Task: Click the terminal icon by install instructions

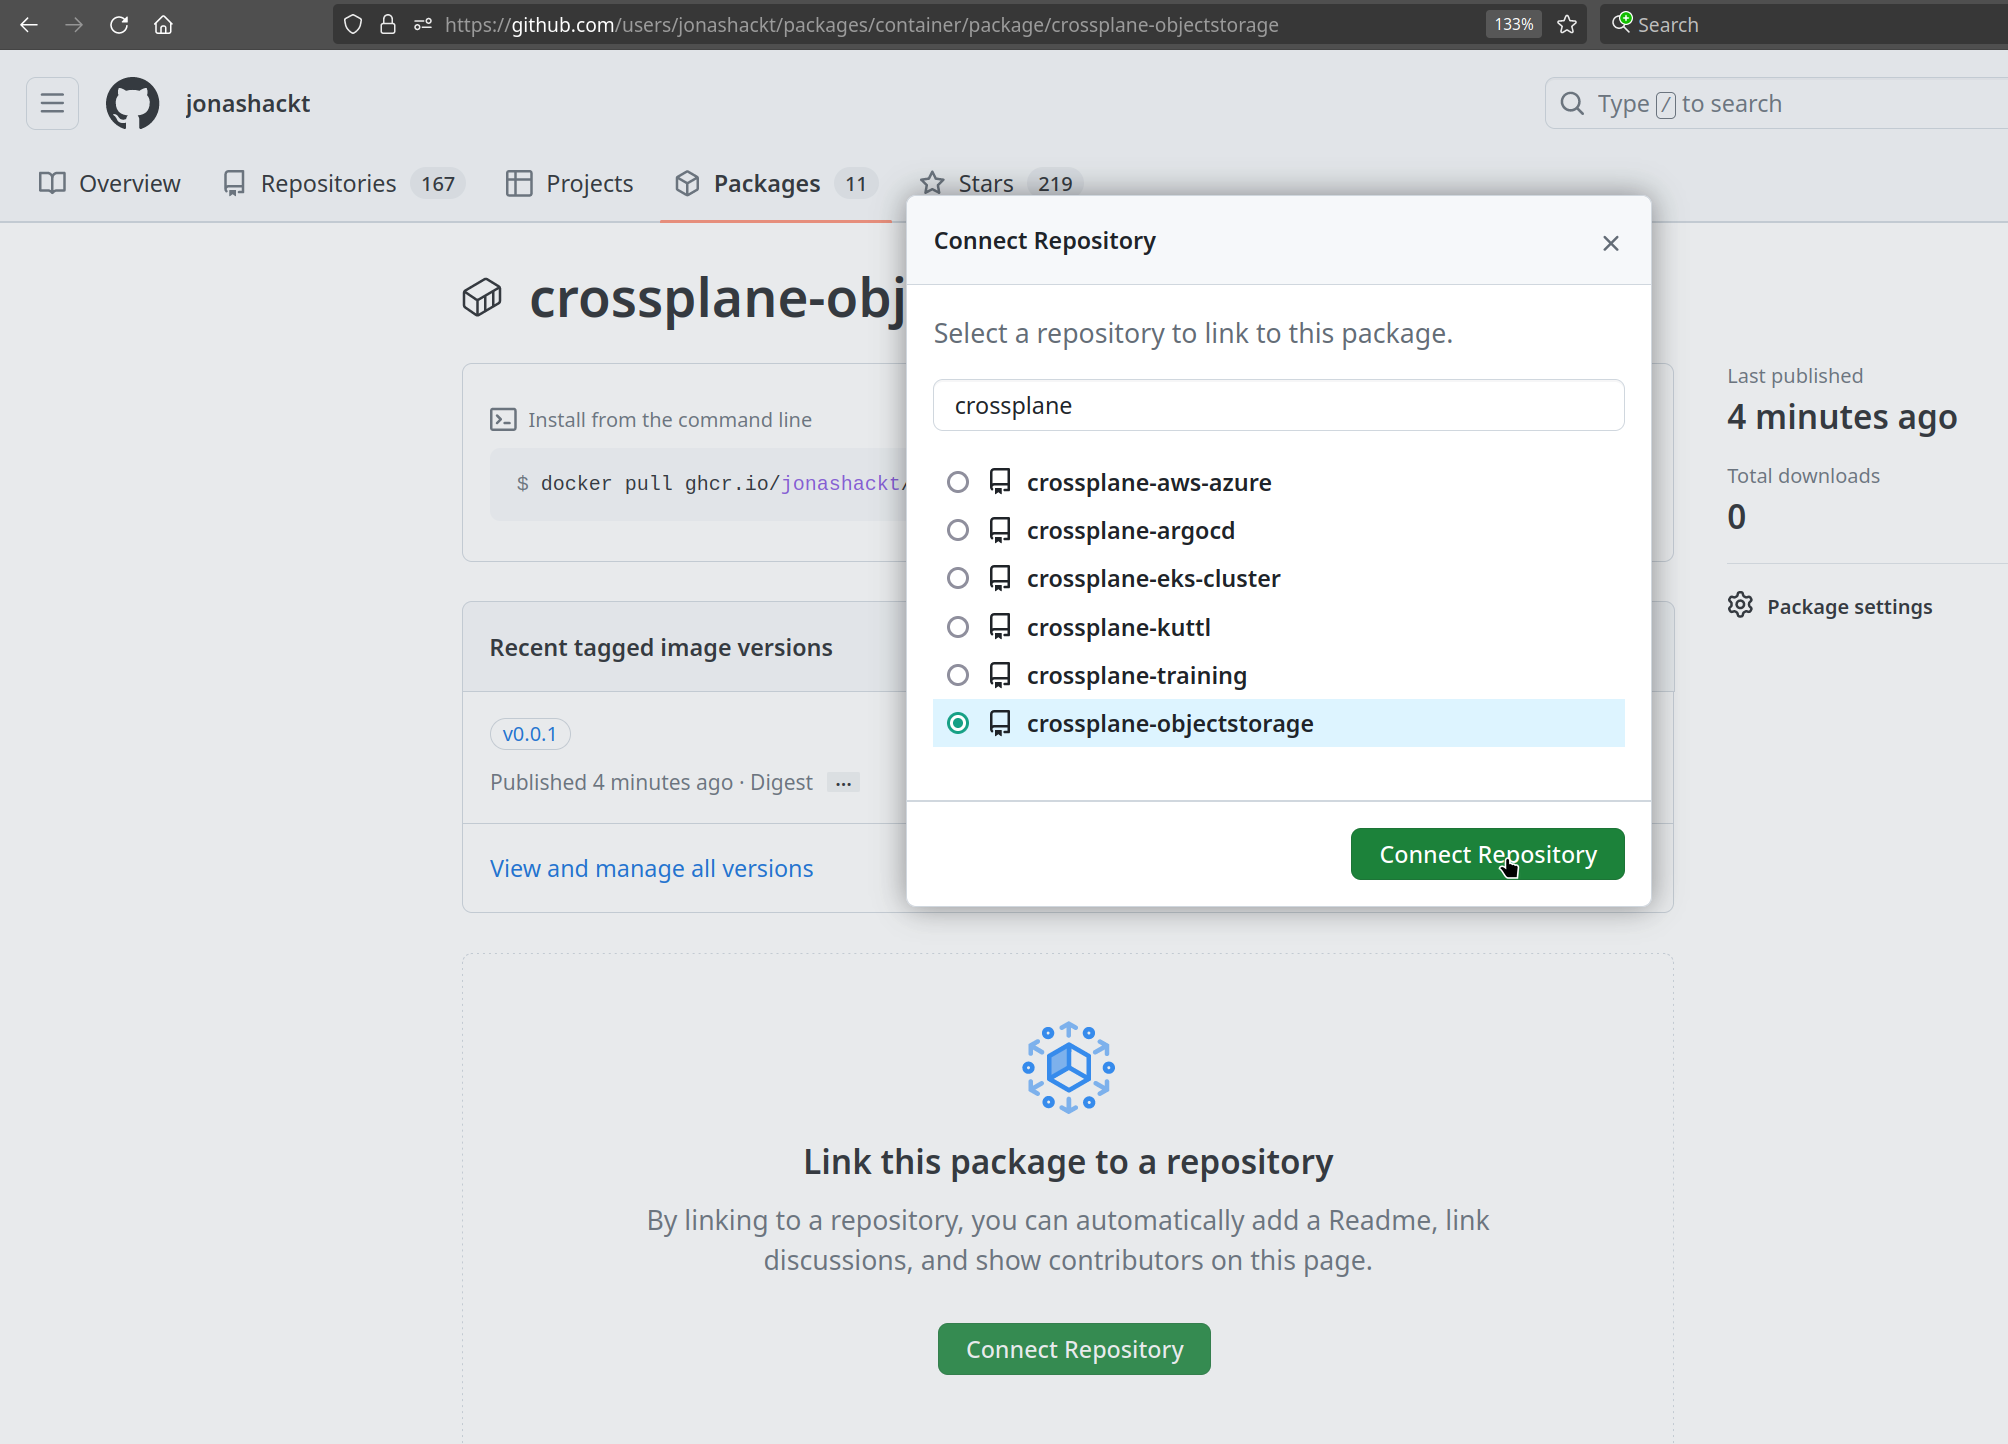Action: coord(503,420)
